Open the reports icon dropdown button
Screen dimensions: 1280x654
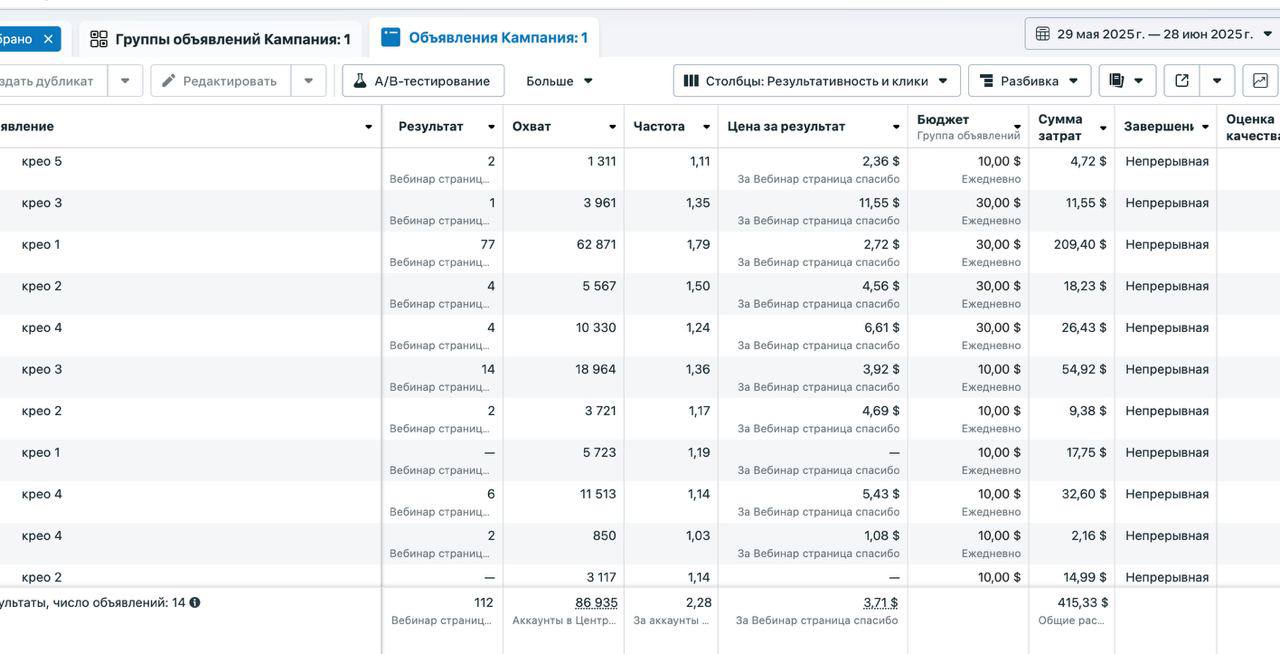(x=1127, y=81)
